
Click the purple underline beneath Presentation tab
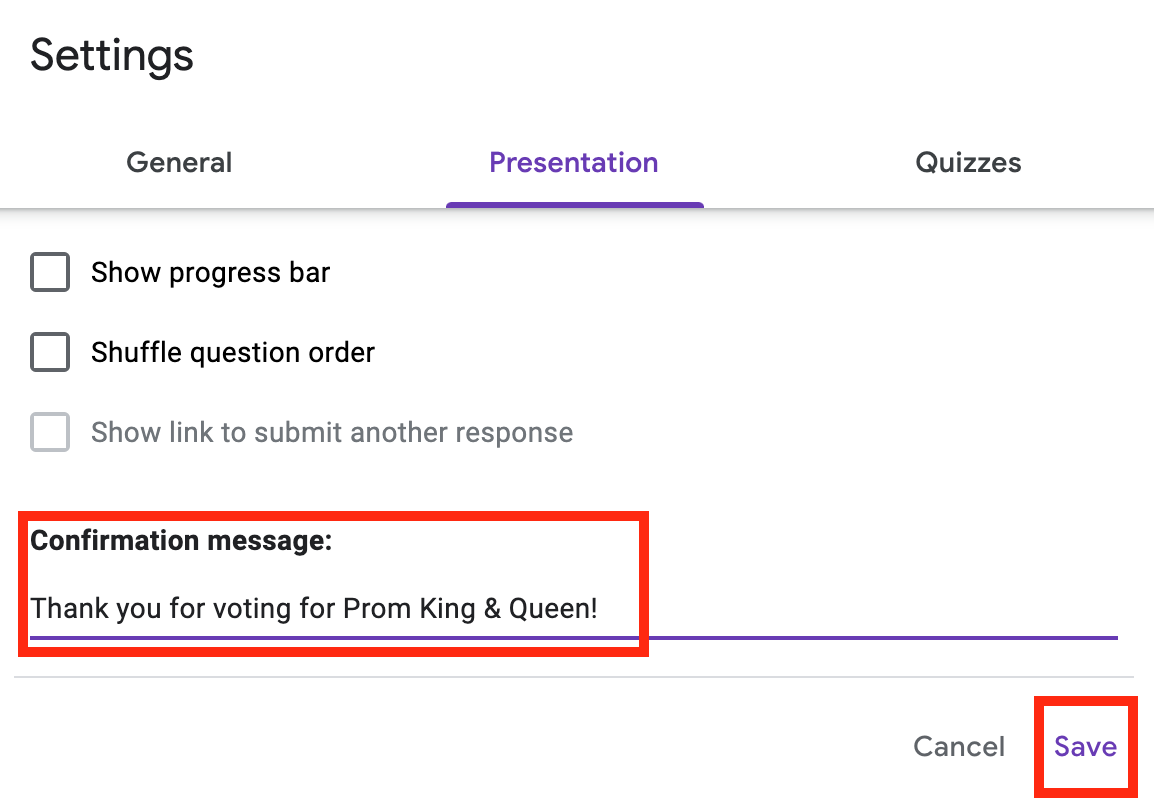pyautogui.click(x=574, y=205)
